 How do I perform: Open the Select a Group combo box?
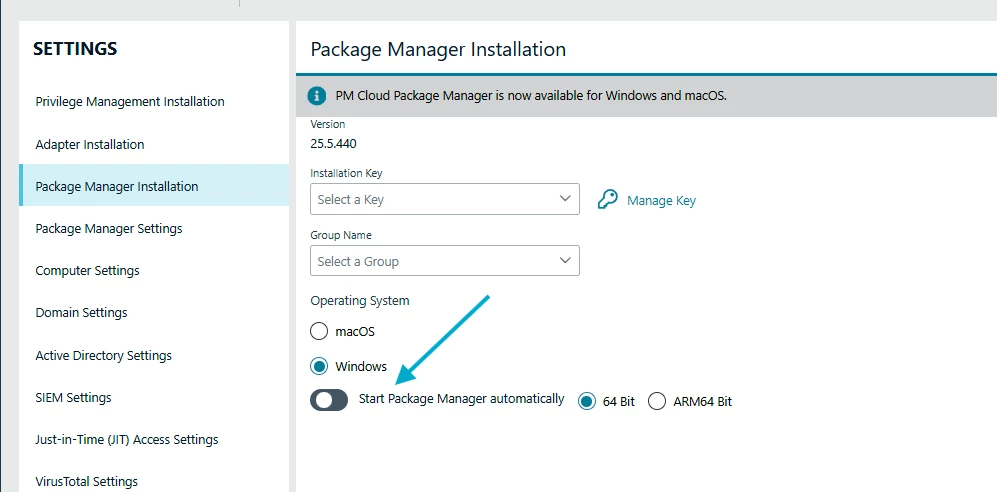(444, 261)
